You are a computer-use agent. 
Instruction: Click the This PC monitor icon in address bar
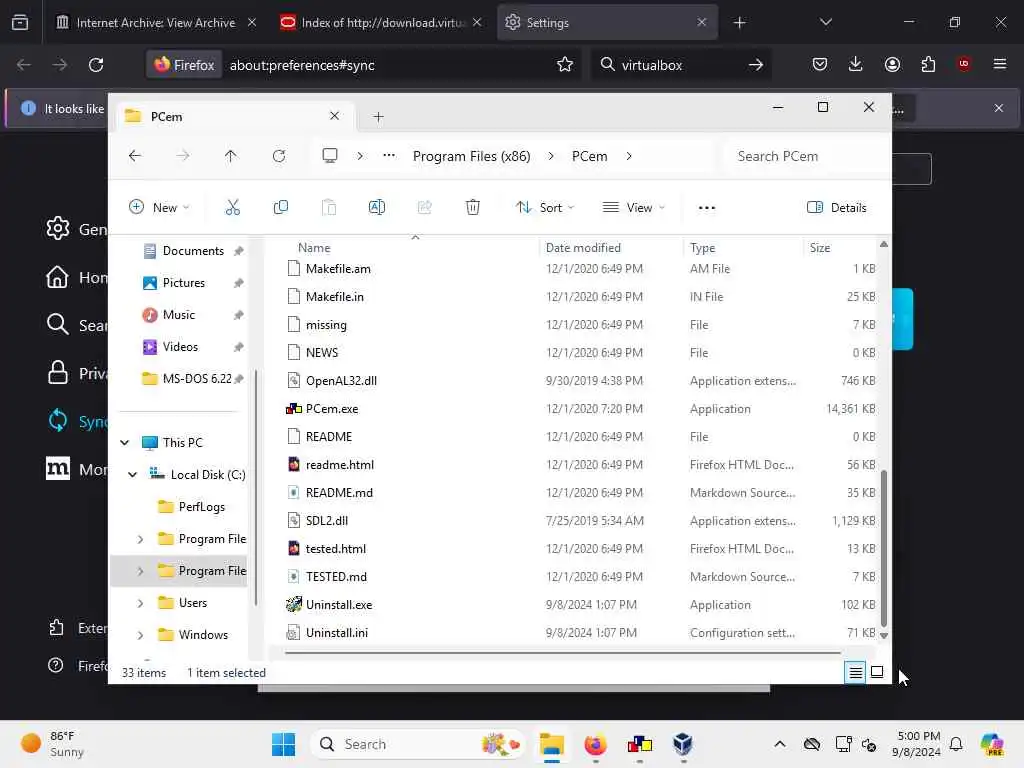click(330, 155)
